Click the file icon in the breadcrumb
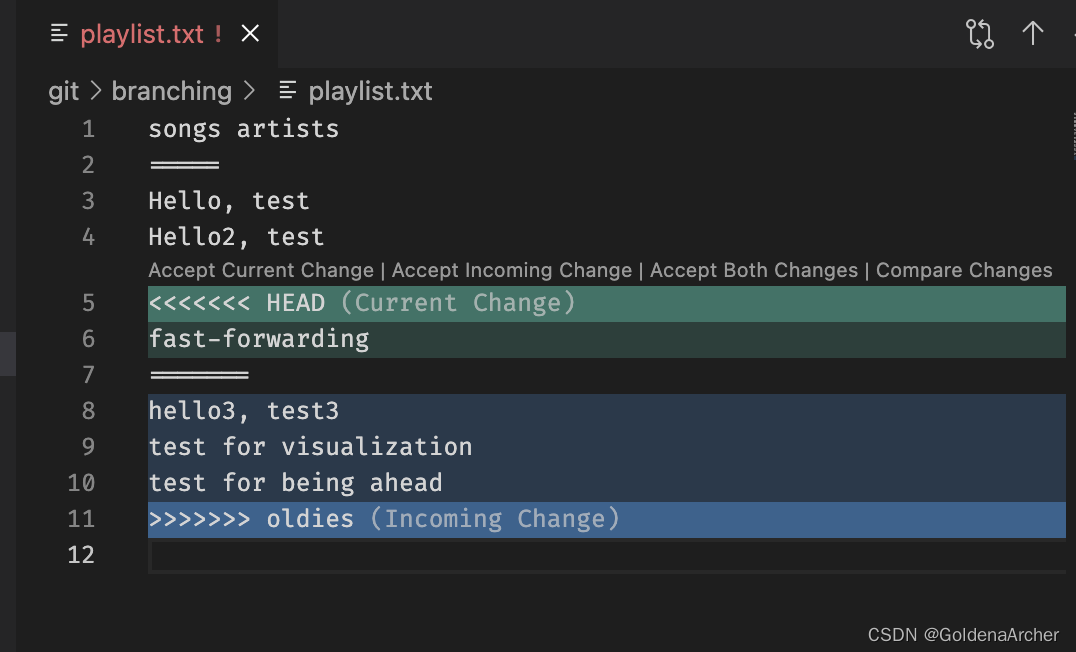 pyautogui.click(x=288, y=91)
